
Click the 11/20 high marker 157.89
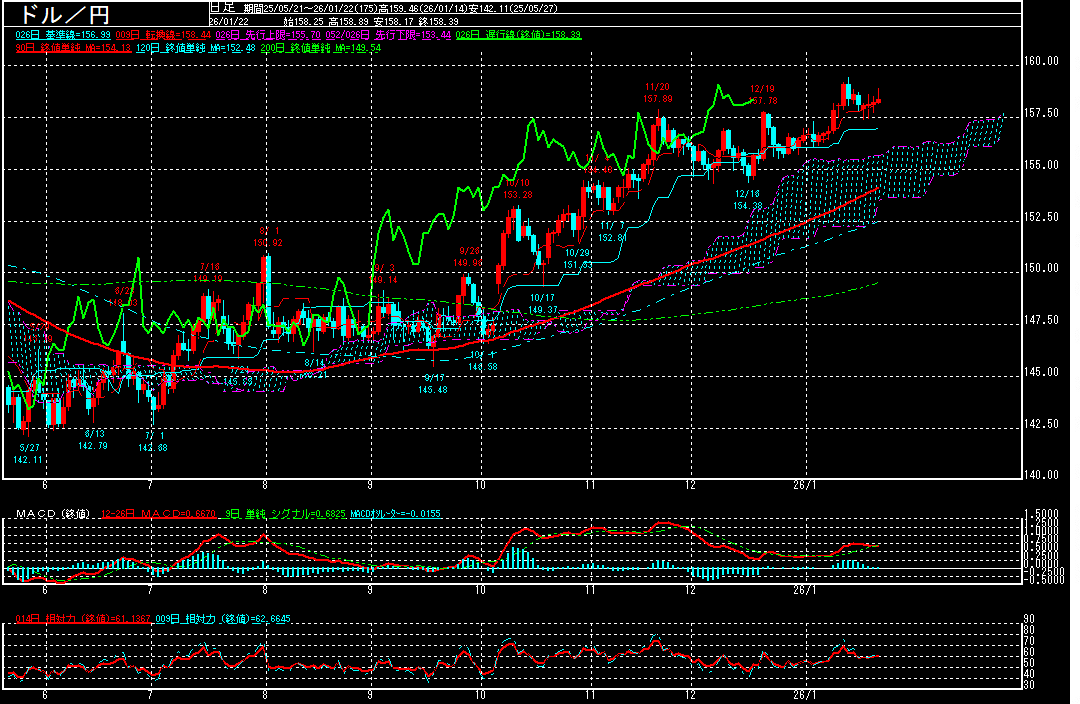tap(657, 93)
